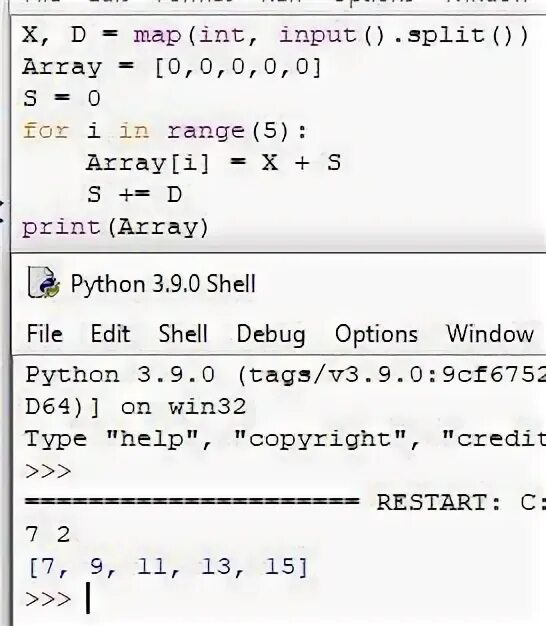Viewport: 546px width, 626px height.
Task: Click the Python version banner text
Action: (285, 375)
